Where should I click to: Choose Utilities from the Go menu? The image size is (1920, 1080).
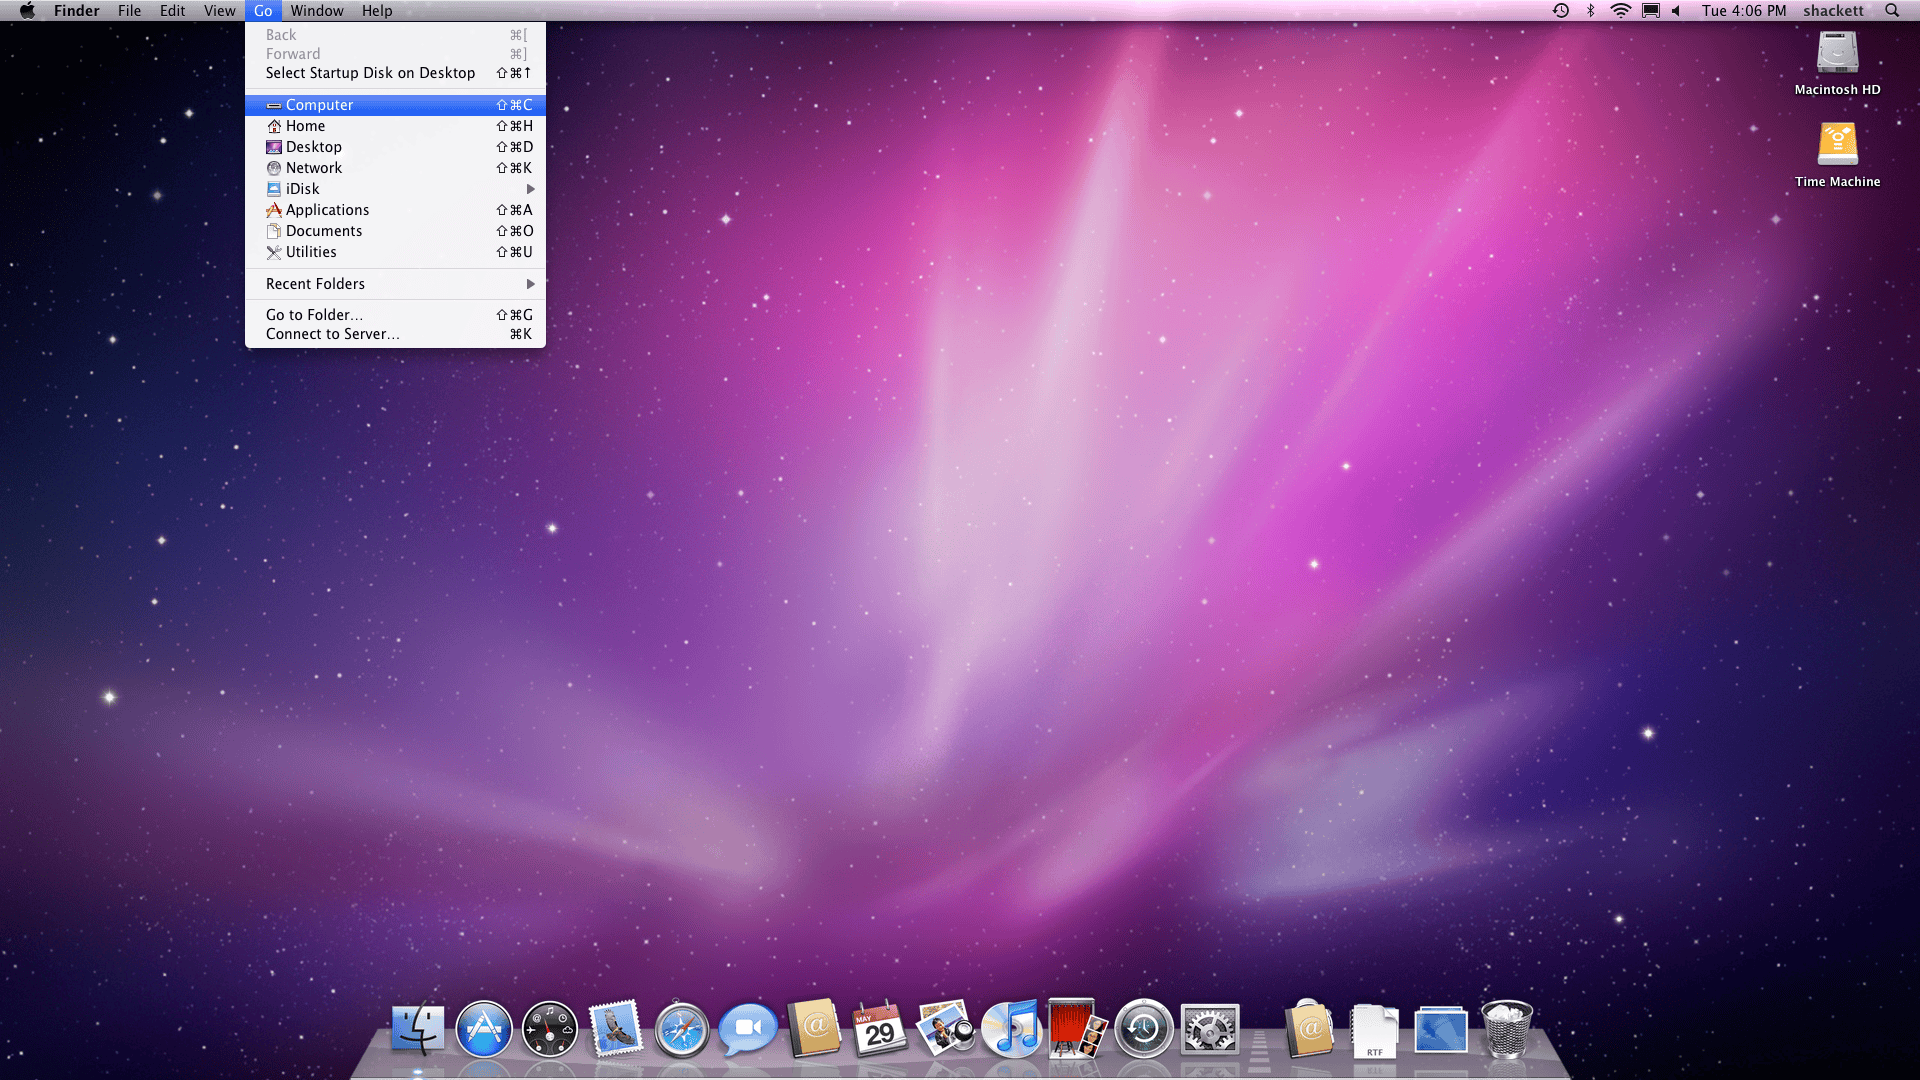(395, 252)
